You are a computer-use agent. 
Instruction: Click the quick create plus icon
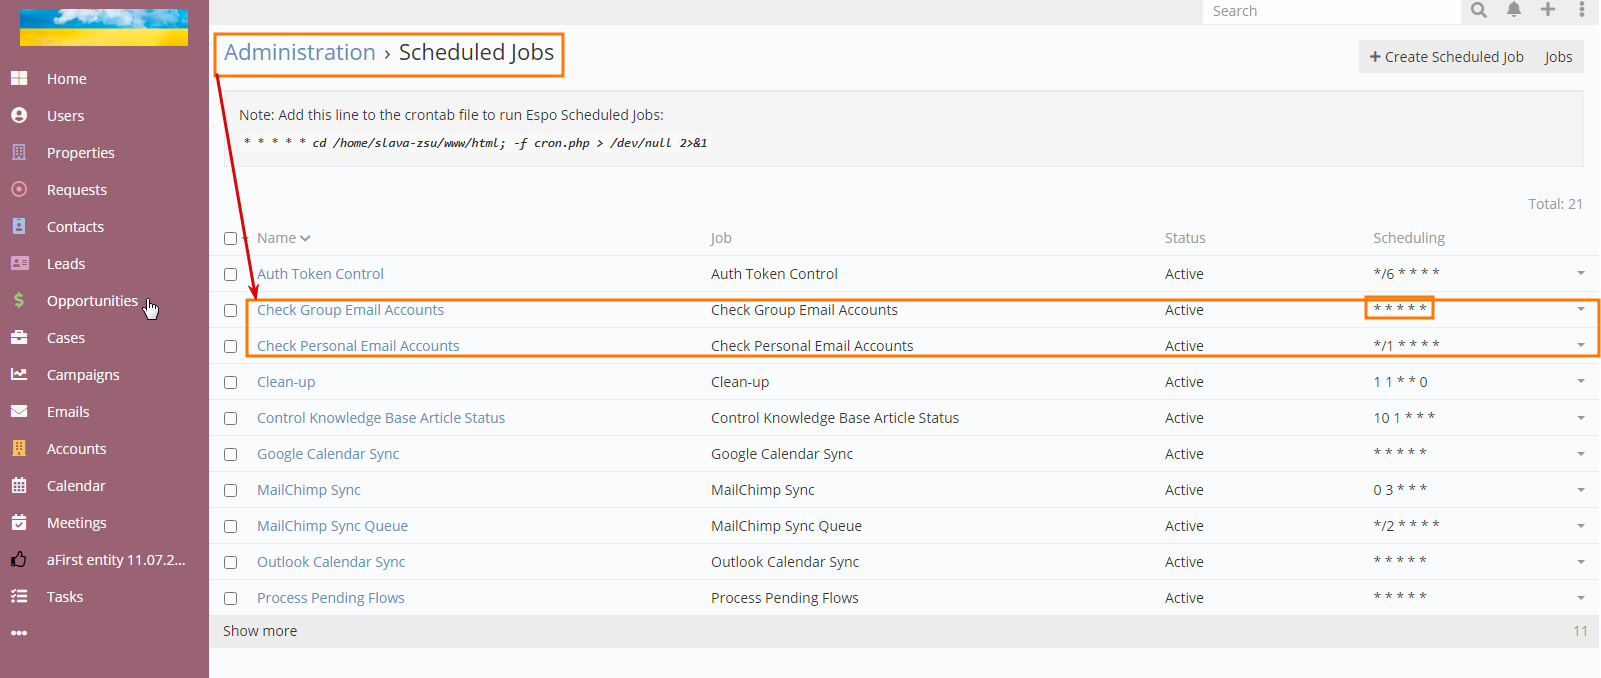1548,10
